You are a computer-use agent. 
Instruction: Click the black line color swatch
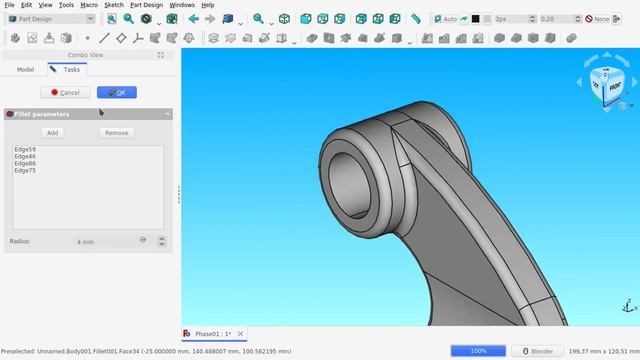click(476, 19)
